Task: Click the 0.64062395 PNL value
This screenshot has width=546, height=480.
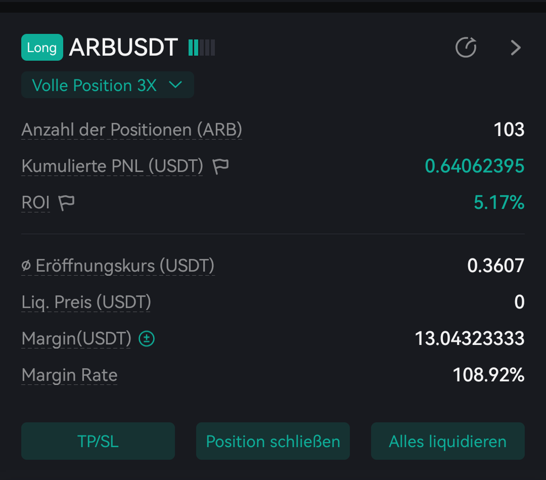Action: pos(475,166)
